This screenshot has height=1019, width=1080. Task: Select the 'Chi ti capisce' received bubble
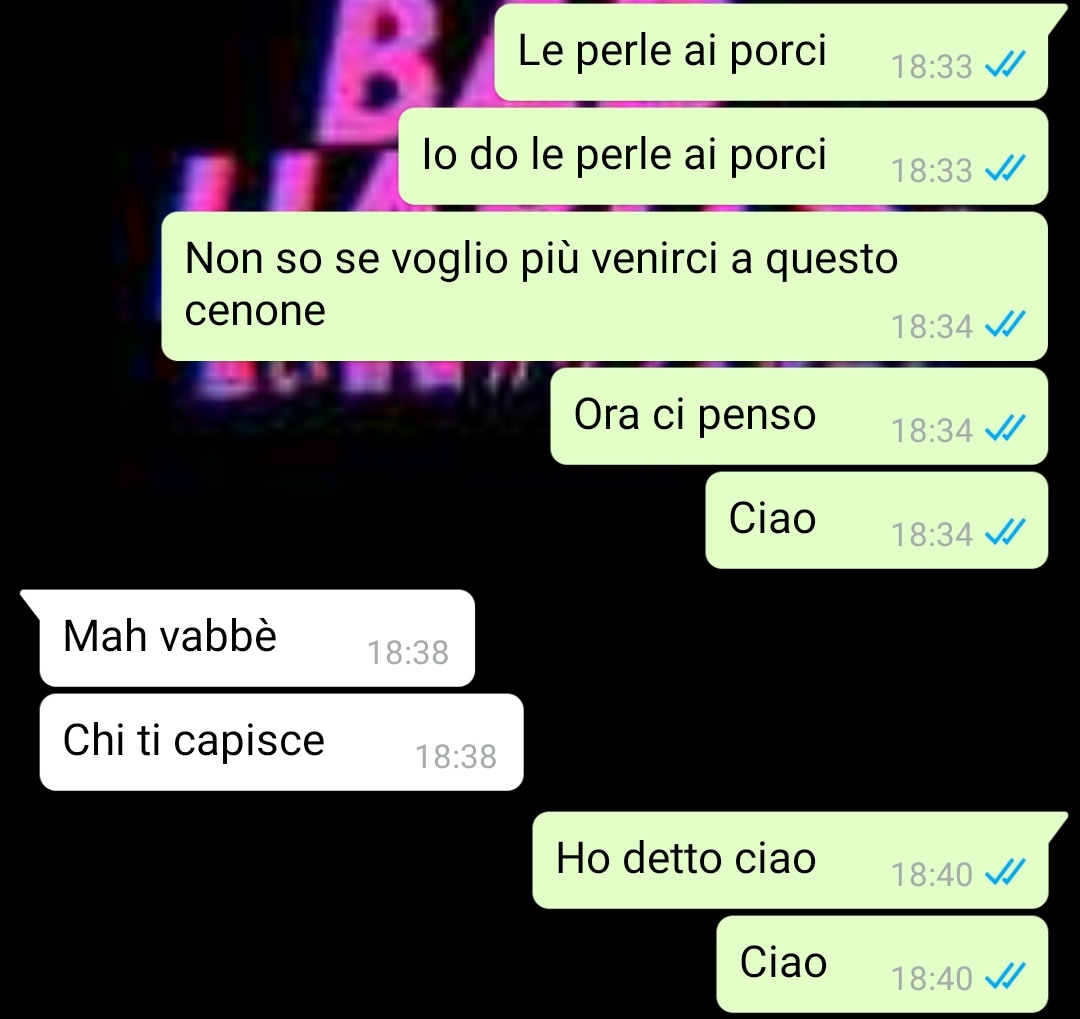pyautogui.click(x=282, y=742)
